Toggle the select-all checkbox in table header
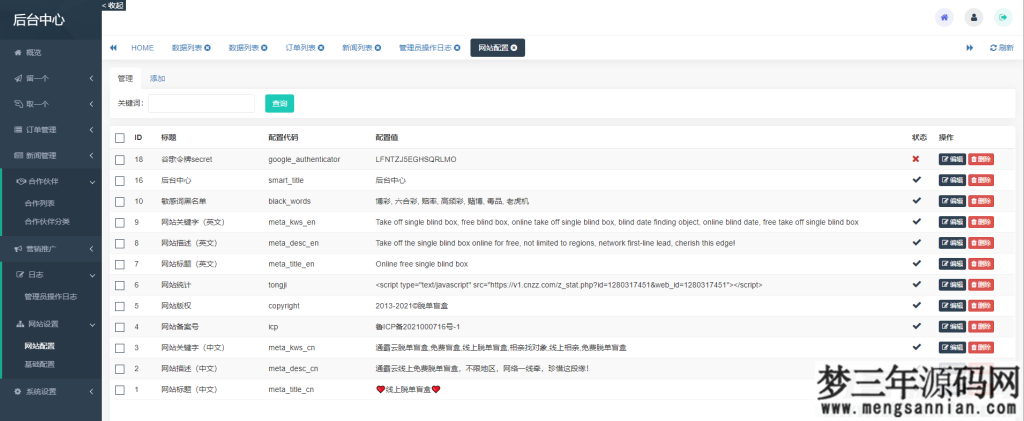 click(120, 138)
